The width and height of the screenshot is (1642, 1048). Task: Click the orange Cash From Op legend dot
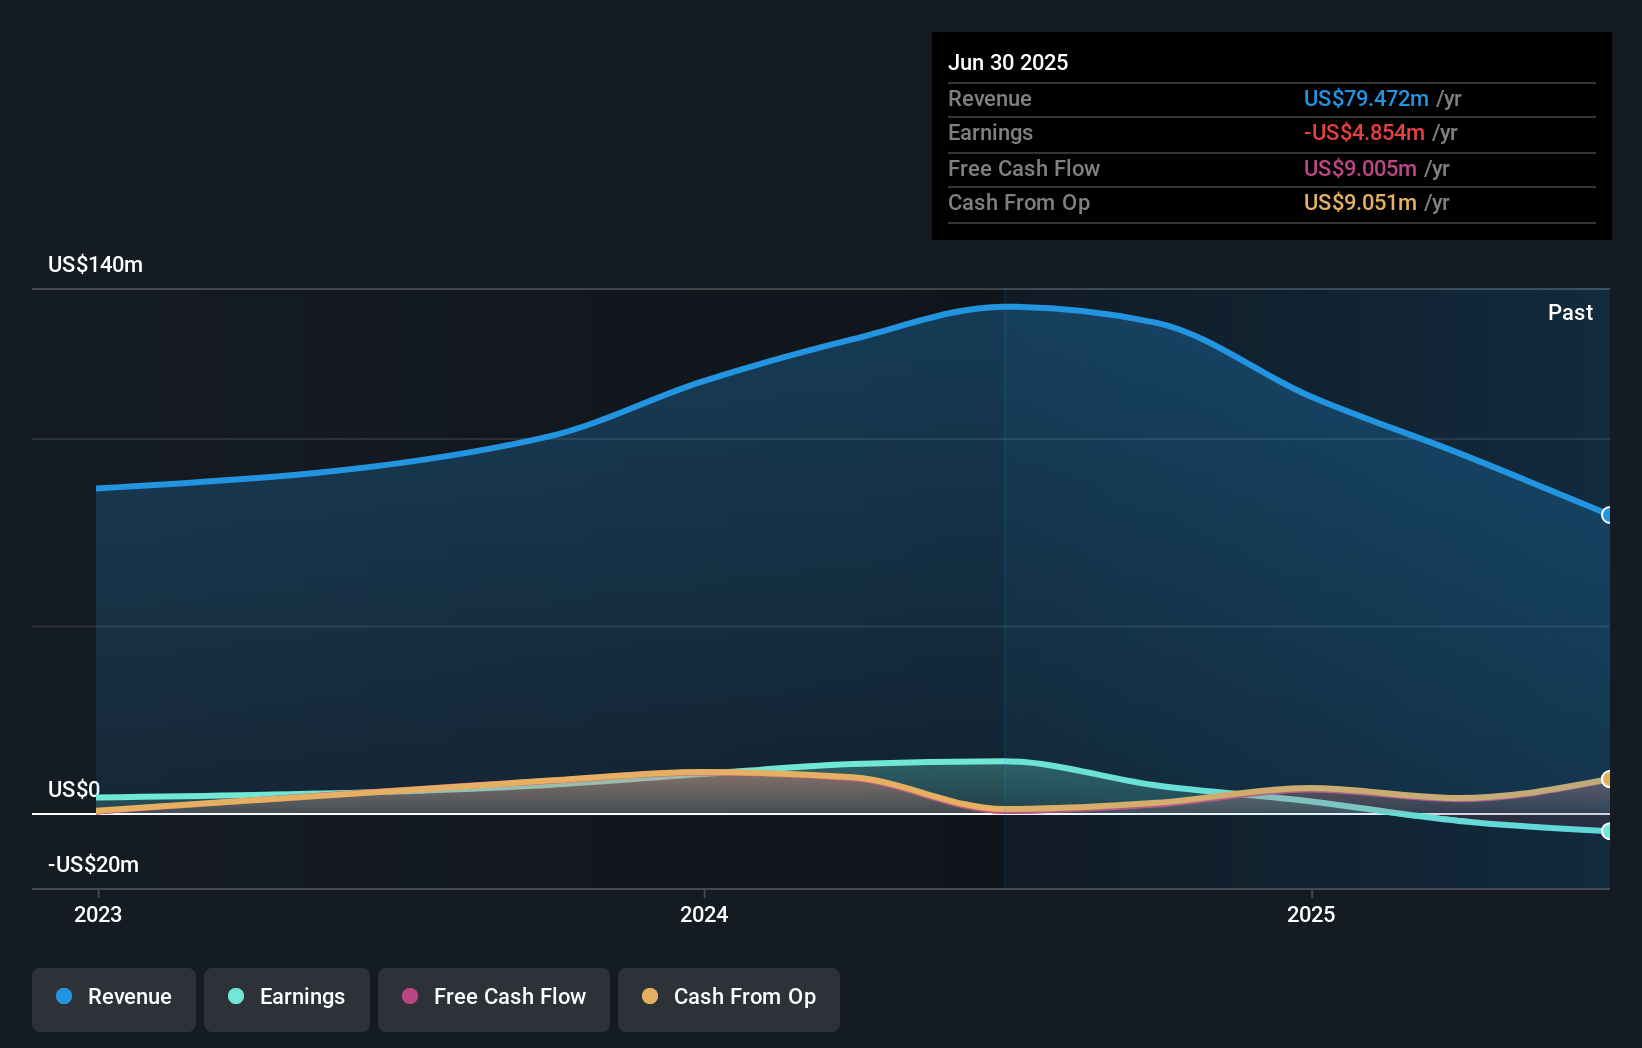tap(650, 996)
